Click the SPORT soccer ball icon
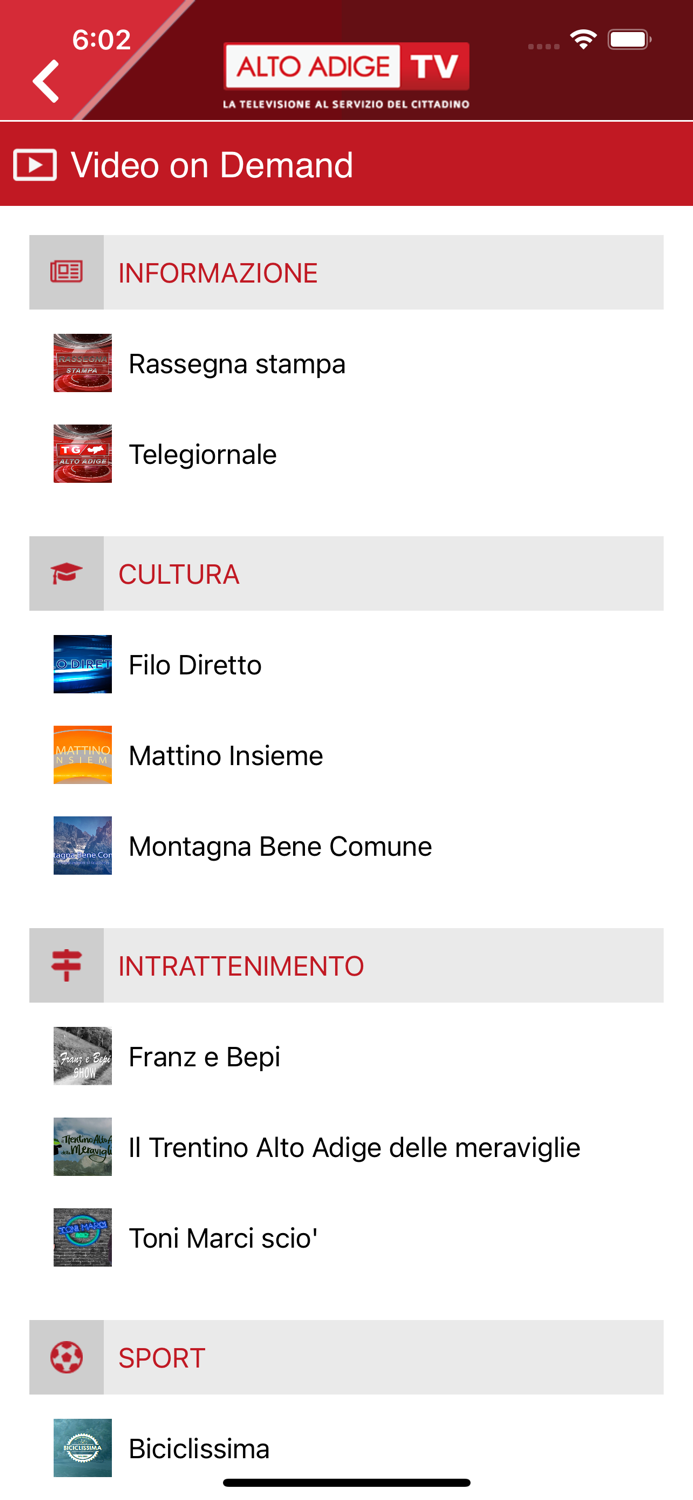This screenshot has width=693, height=1500. click(65, 1357)
